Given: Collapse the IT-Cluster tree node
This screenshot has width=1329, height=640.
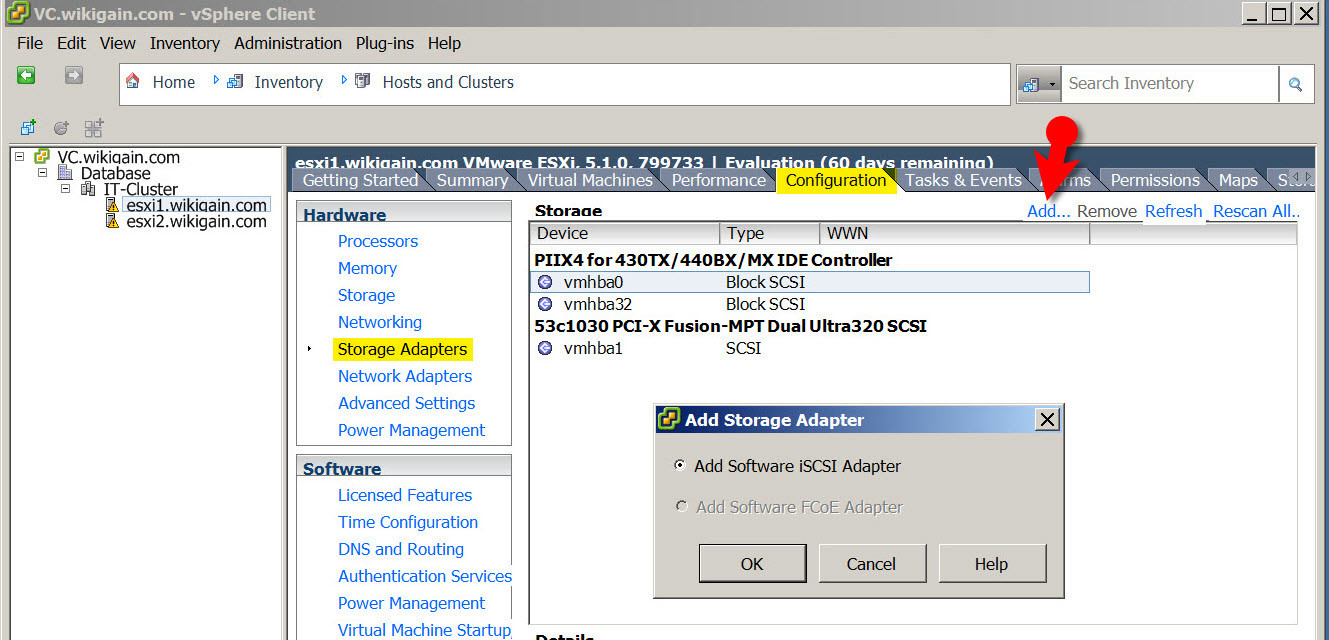Looking at the screenshot, I should pyautogui.click(x=66, y=189).
